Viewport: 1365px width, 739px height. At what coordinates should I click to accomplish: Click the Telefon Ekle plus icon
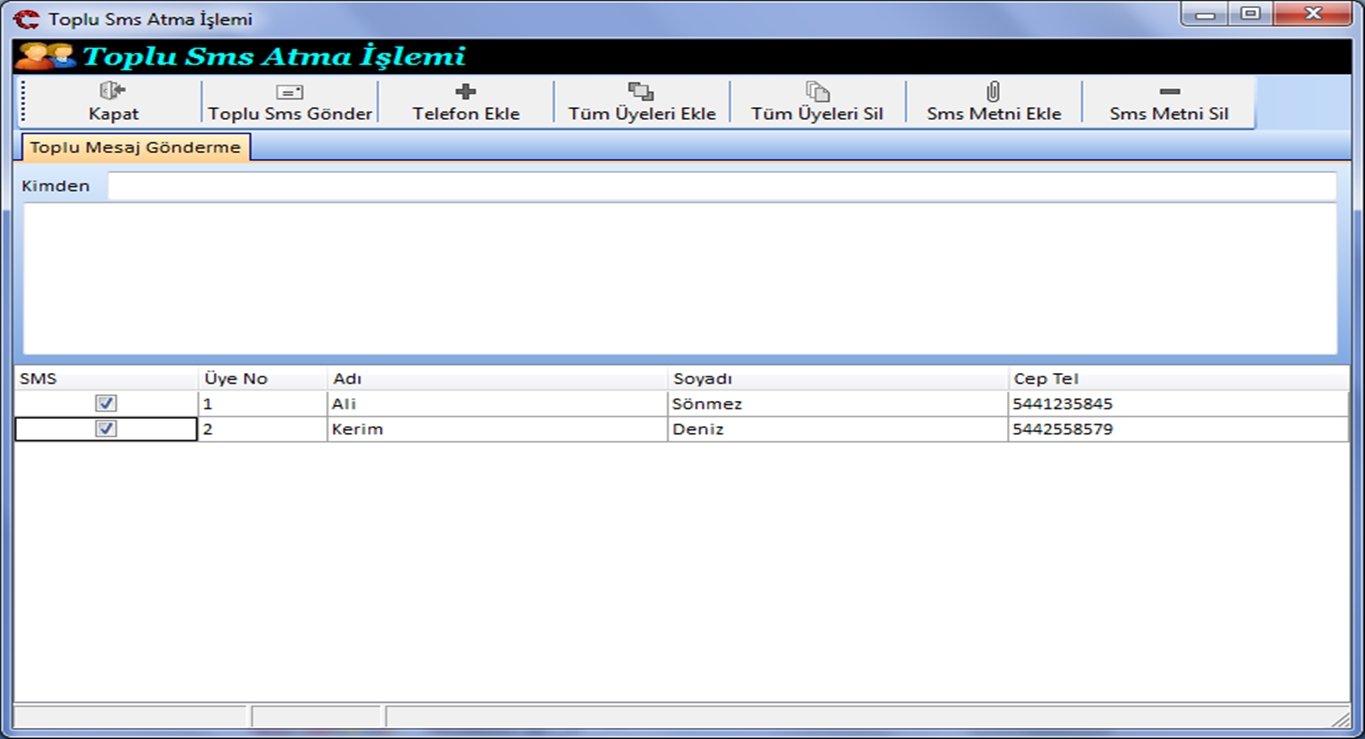click(465, 92)
